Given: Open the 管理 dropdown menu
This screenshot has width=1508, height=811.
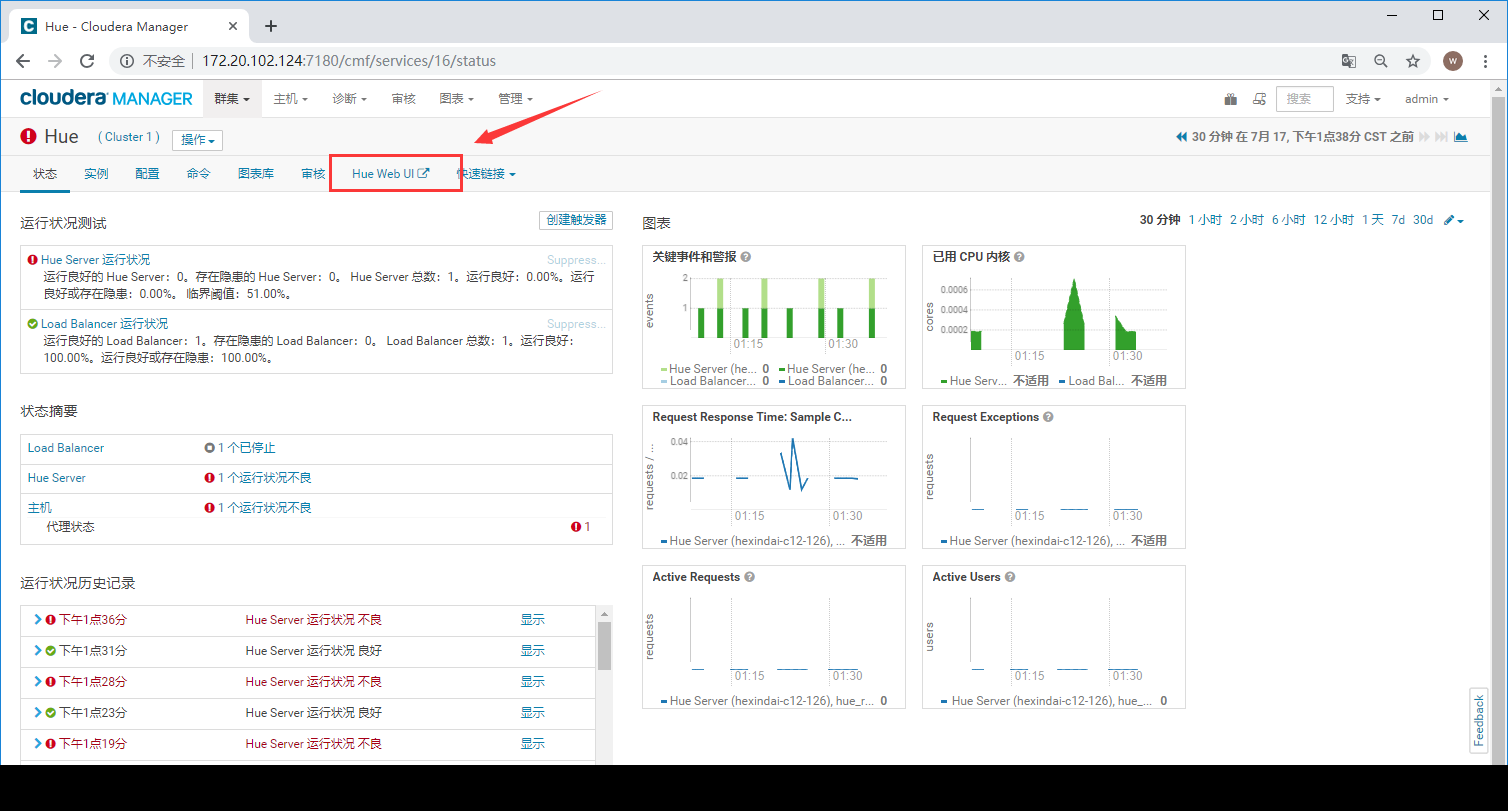Looking at the screenshot, I should tap(515, 99).
